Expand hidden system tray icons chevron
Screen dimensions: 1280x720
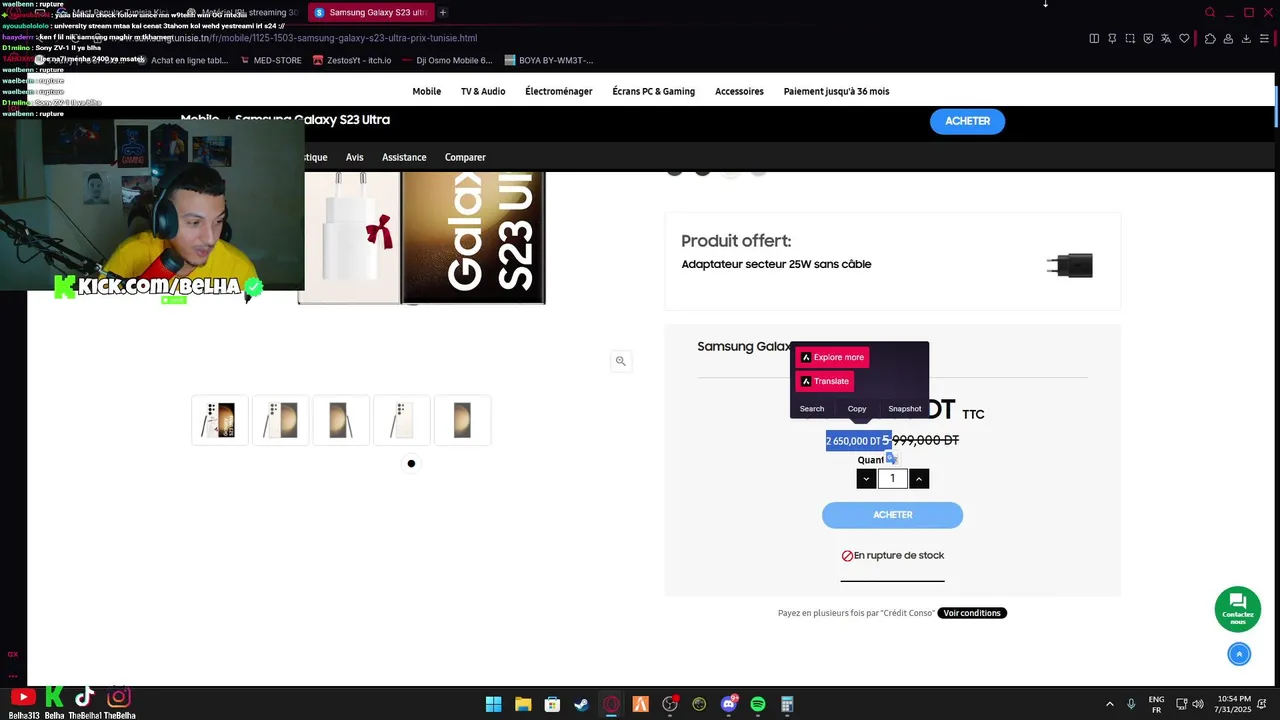click(x=1109, y=704)
